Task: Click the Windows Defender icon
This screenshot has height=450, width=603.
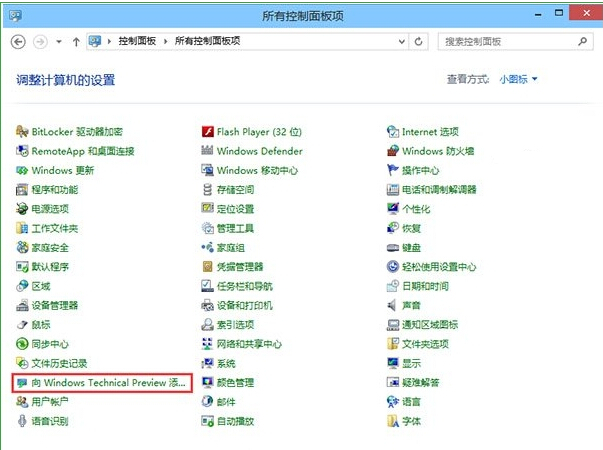Action: coord(208,151)
